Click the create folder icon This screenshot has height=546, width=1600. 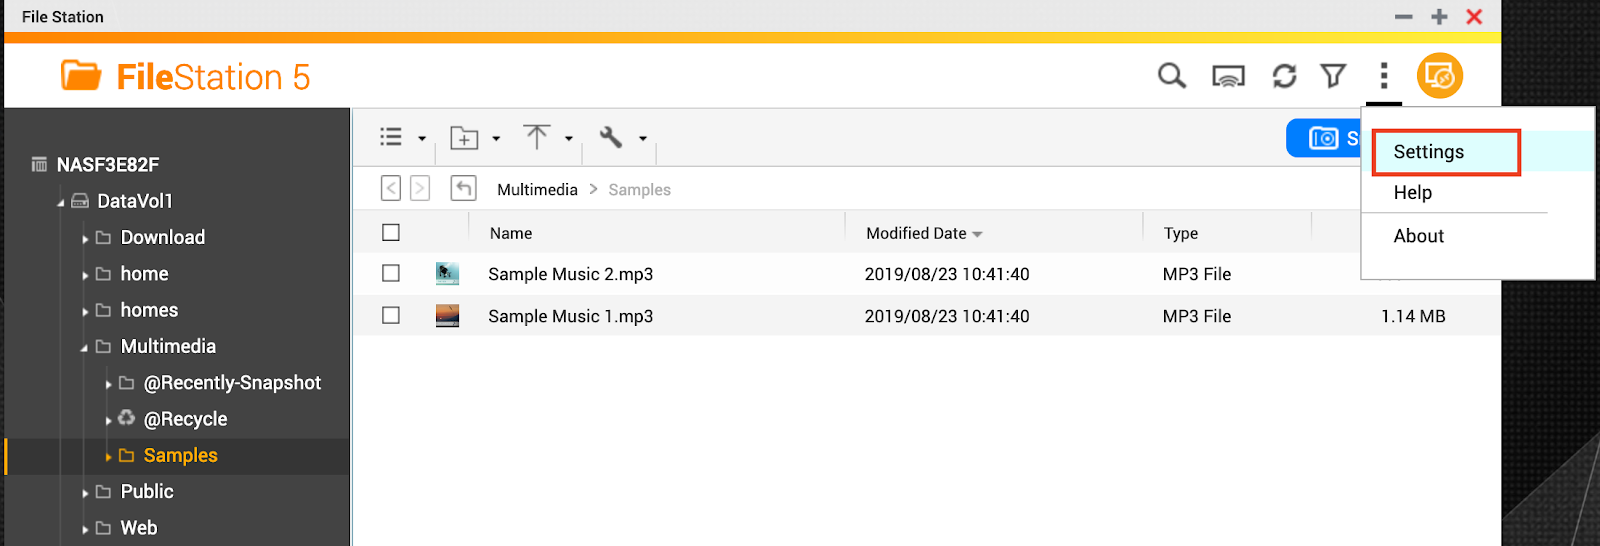click(x=464, y=138)
